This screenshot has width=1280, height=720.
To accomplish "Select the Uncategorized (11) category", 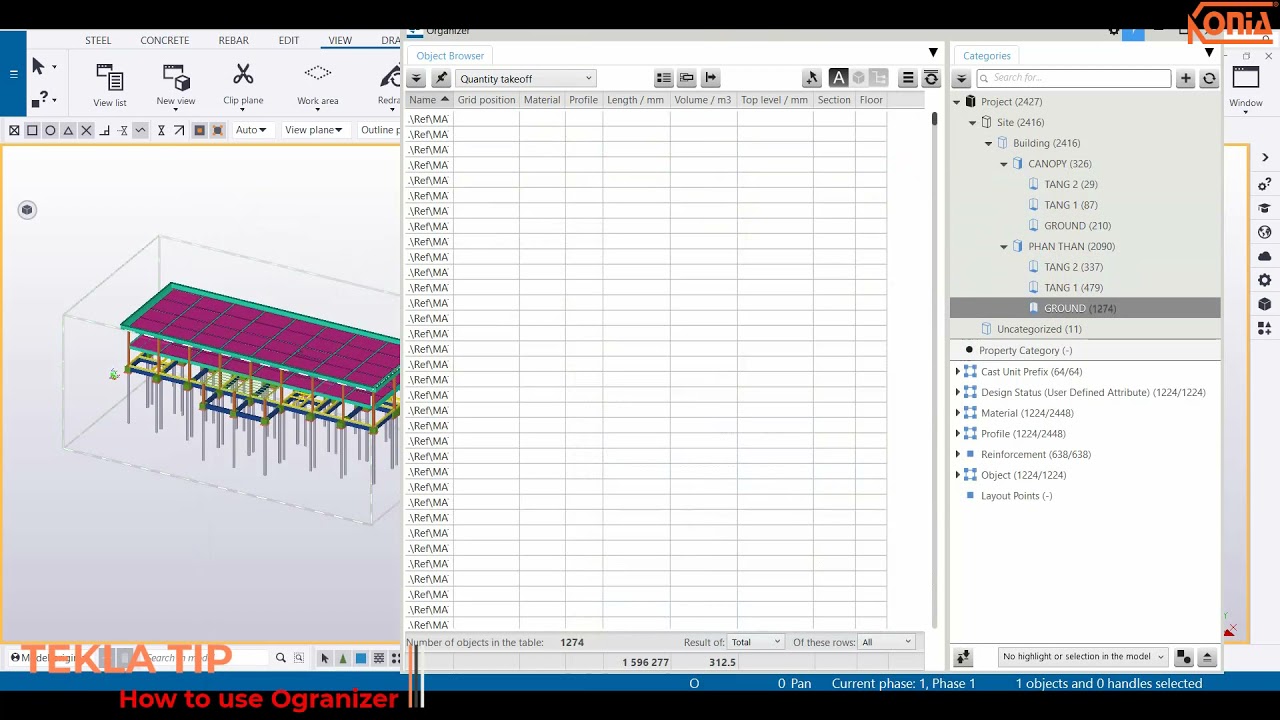I will tap(1039, 329).
